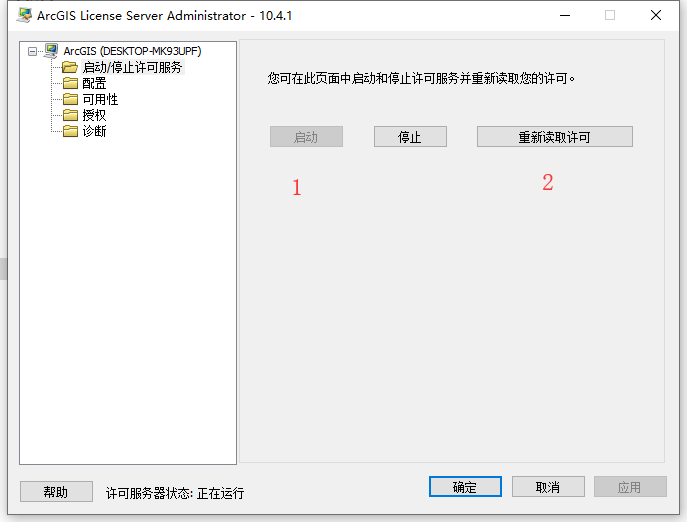
Task: Click the 重新读取许可 button
Action: click(x=555, y=137)
